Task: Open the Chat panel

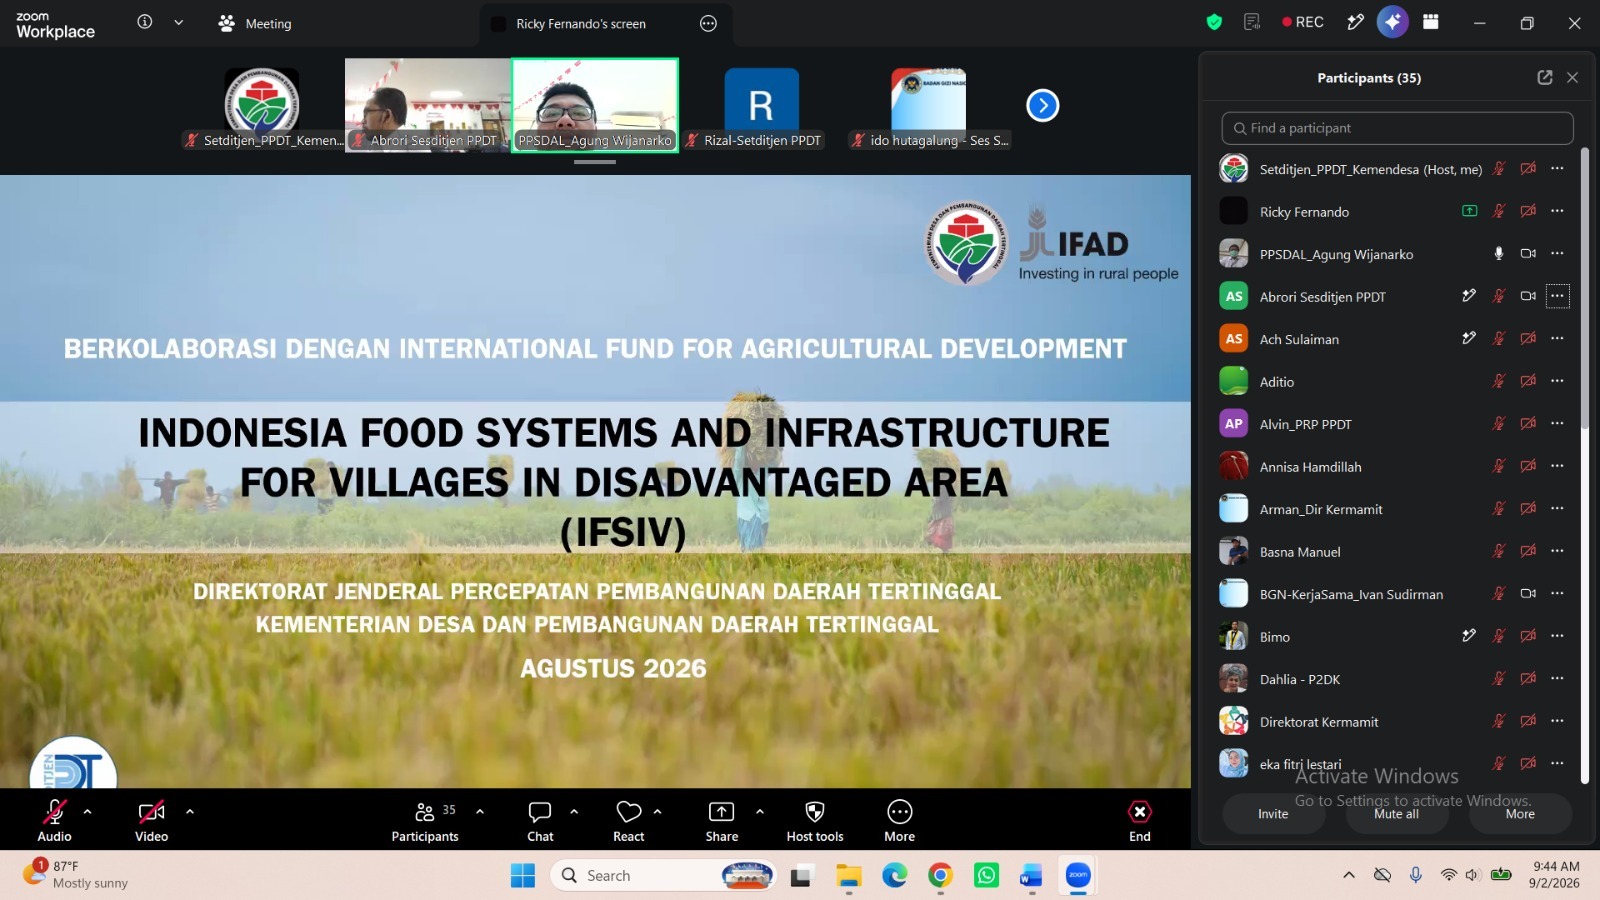Action: [540, 820]
